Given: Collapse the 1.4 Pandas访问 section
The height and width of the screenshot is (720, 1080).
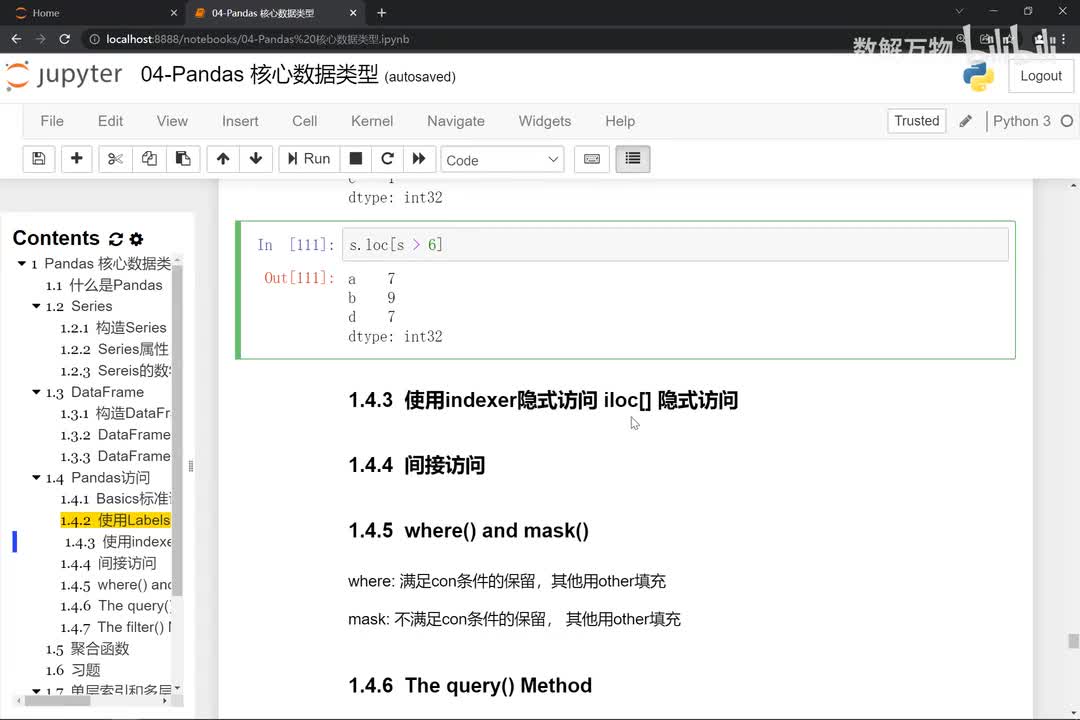Looking at the screenshot, I should 36,477.
